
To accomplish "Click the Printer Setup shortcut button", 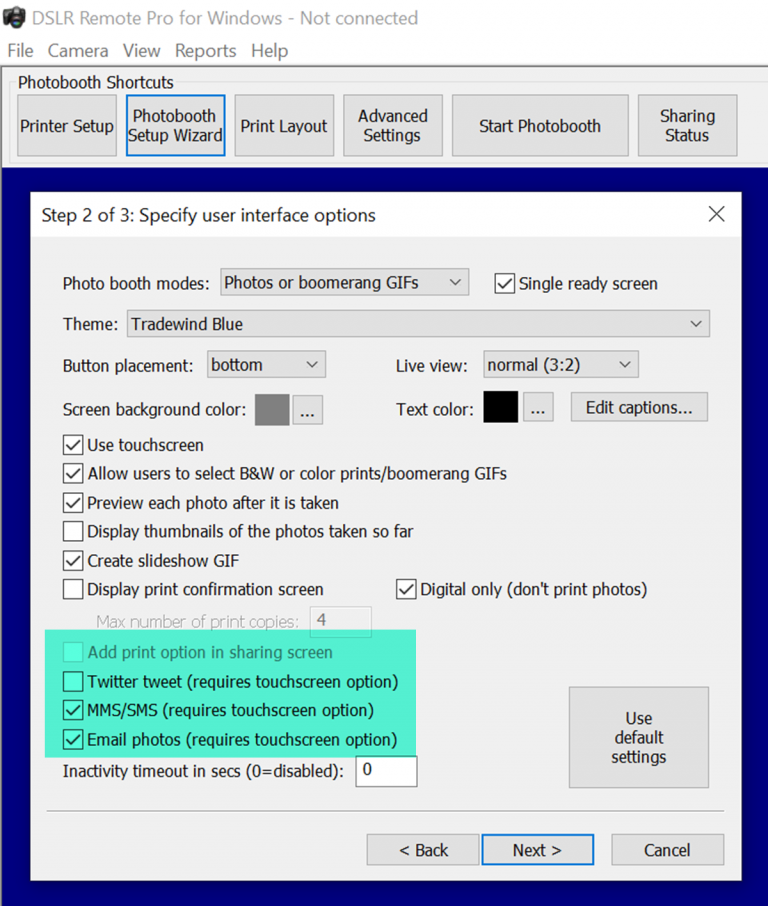I will (67, 126).
